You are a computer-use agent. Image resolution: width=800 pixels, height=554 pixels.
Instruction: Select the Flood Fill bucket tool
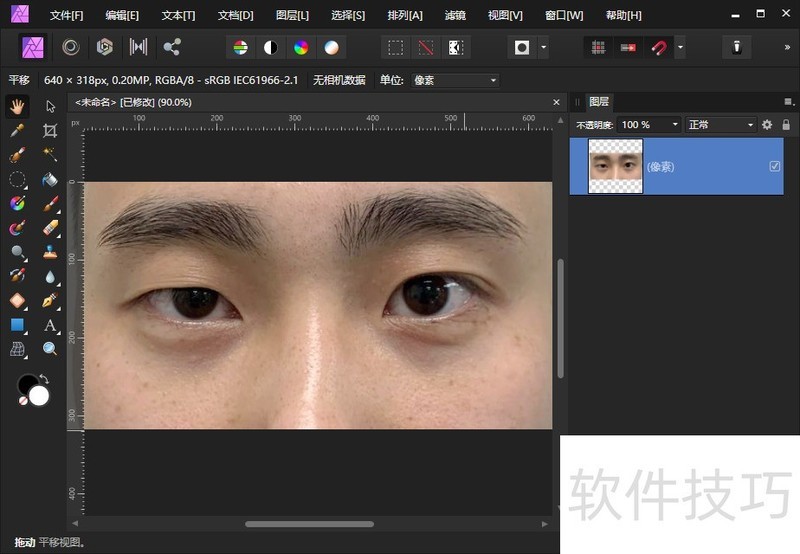tap(50, 180)
